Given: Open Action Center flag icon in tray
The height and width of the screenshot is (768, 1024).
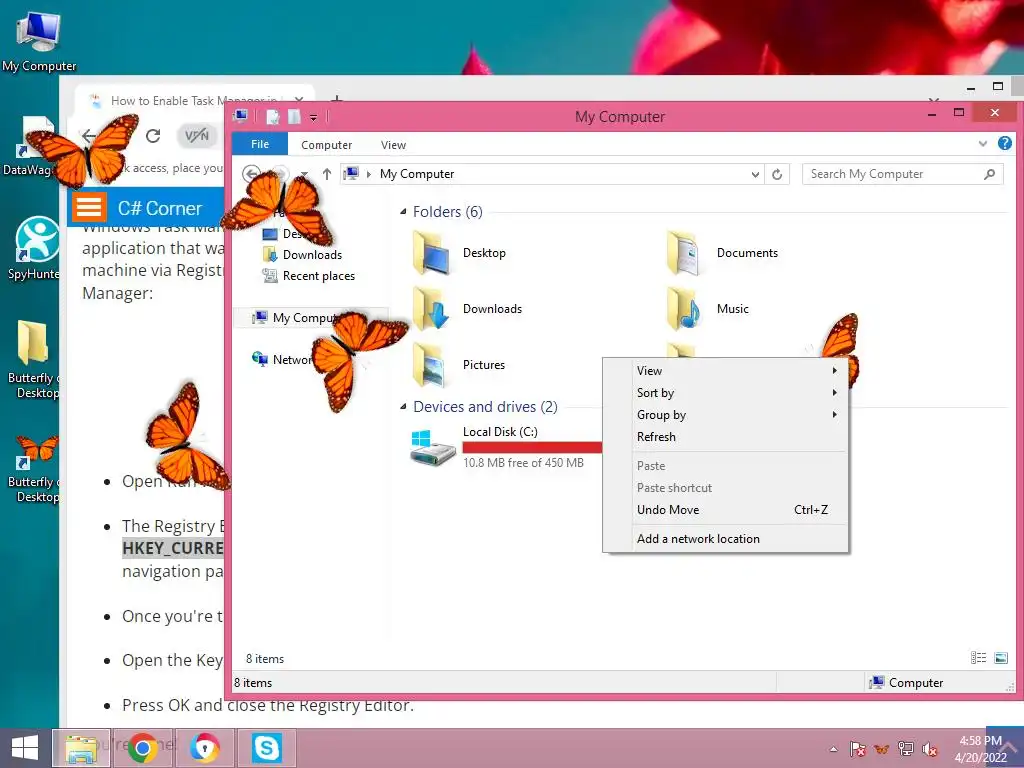Looking at the screenshot, I should click(x=857, y=749).
